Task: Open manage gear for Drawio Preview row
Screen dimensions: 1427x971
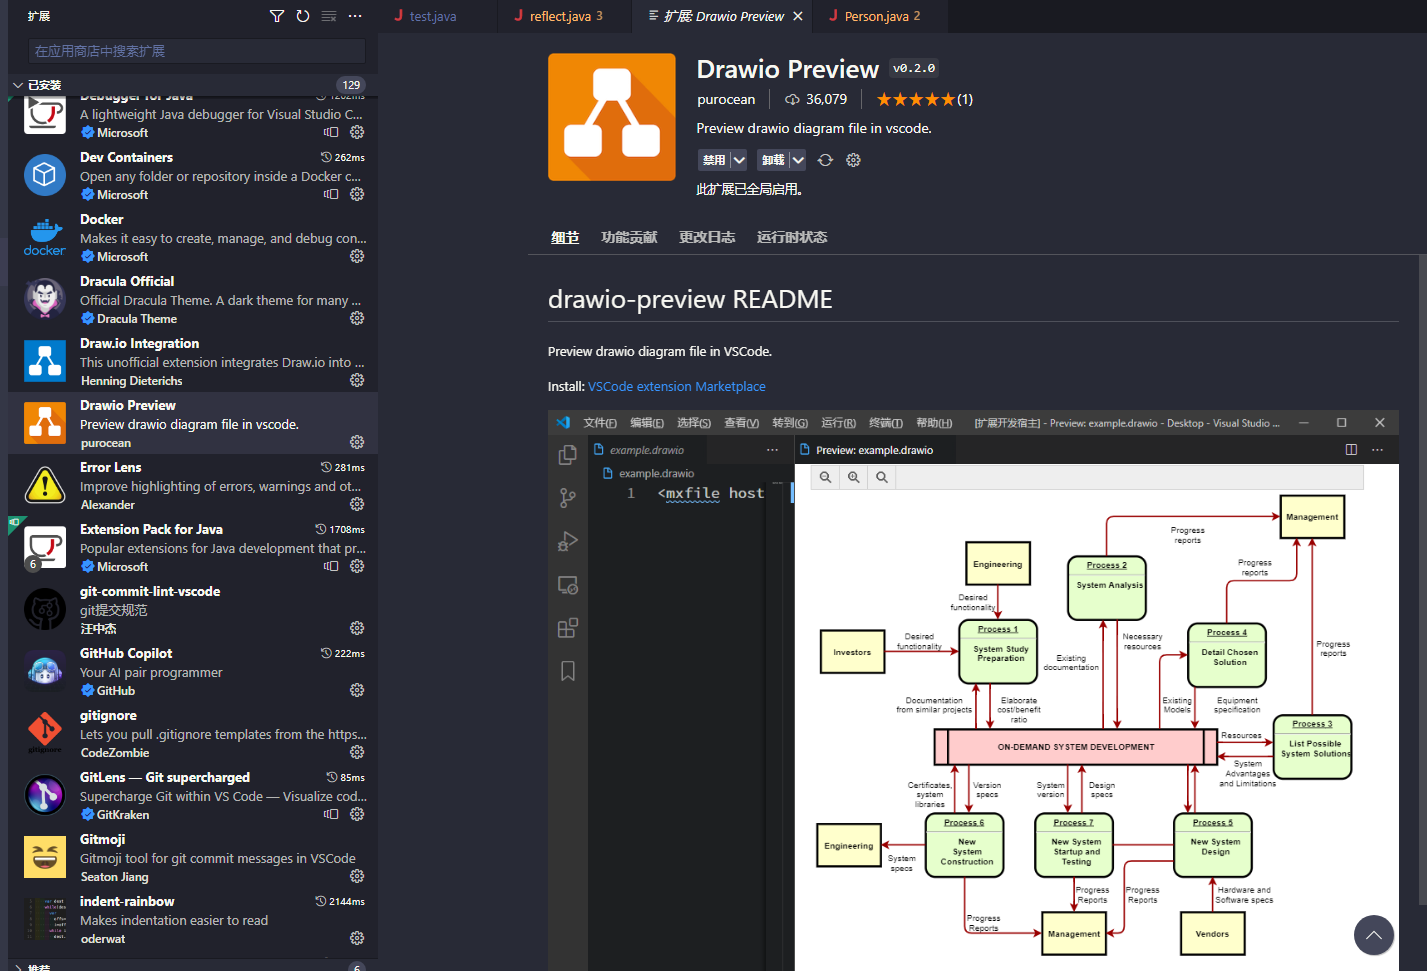Action: [357, 442]
